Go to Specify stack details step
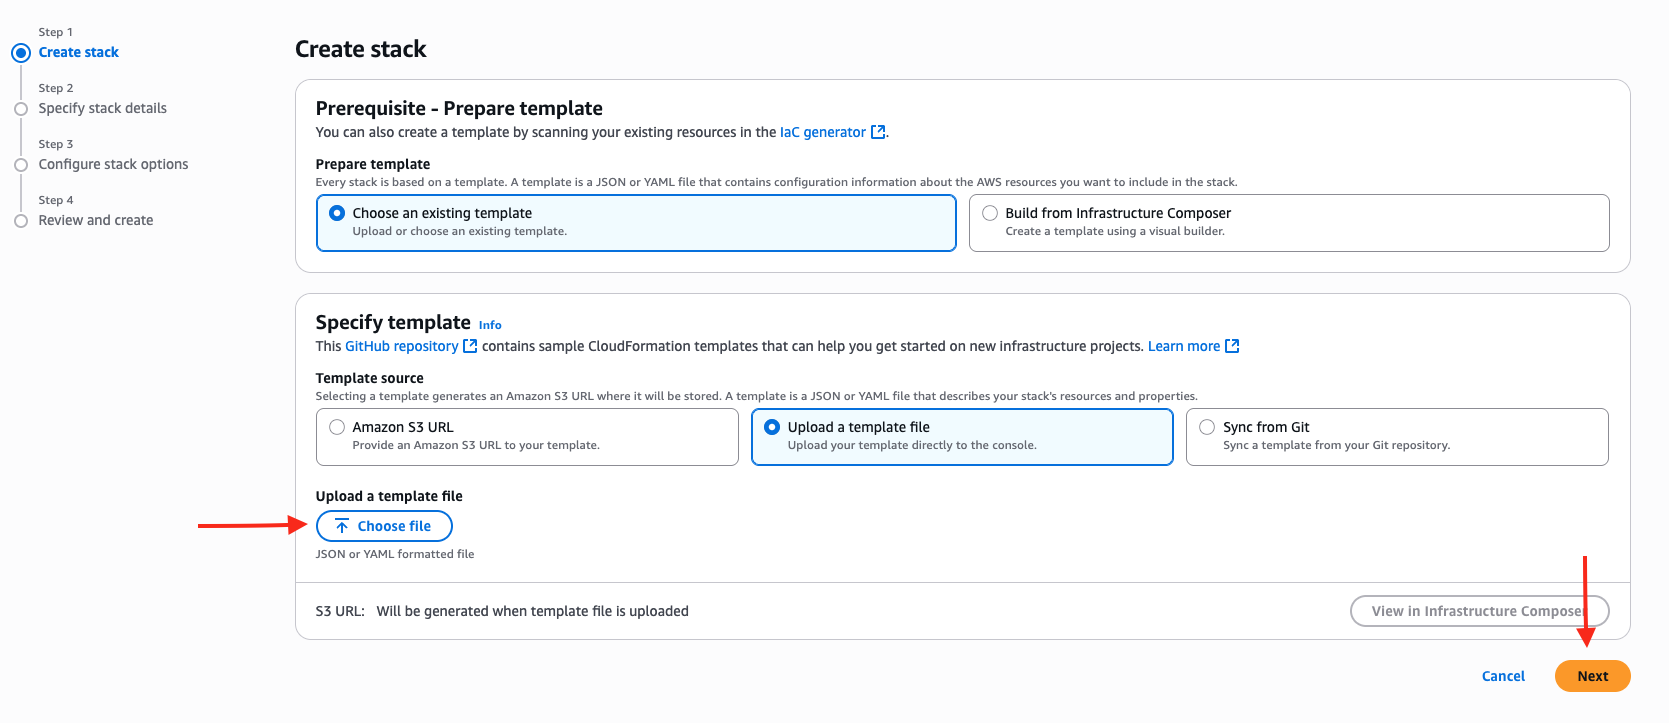 [x=102, y=108]
